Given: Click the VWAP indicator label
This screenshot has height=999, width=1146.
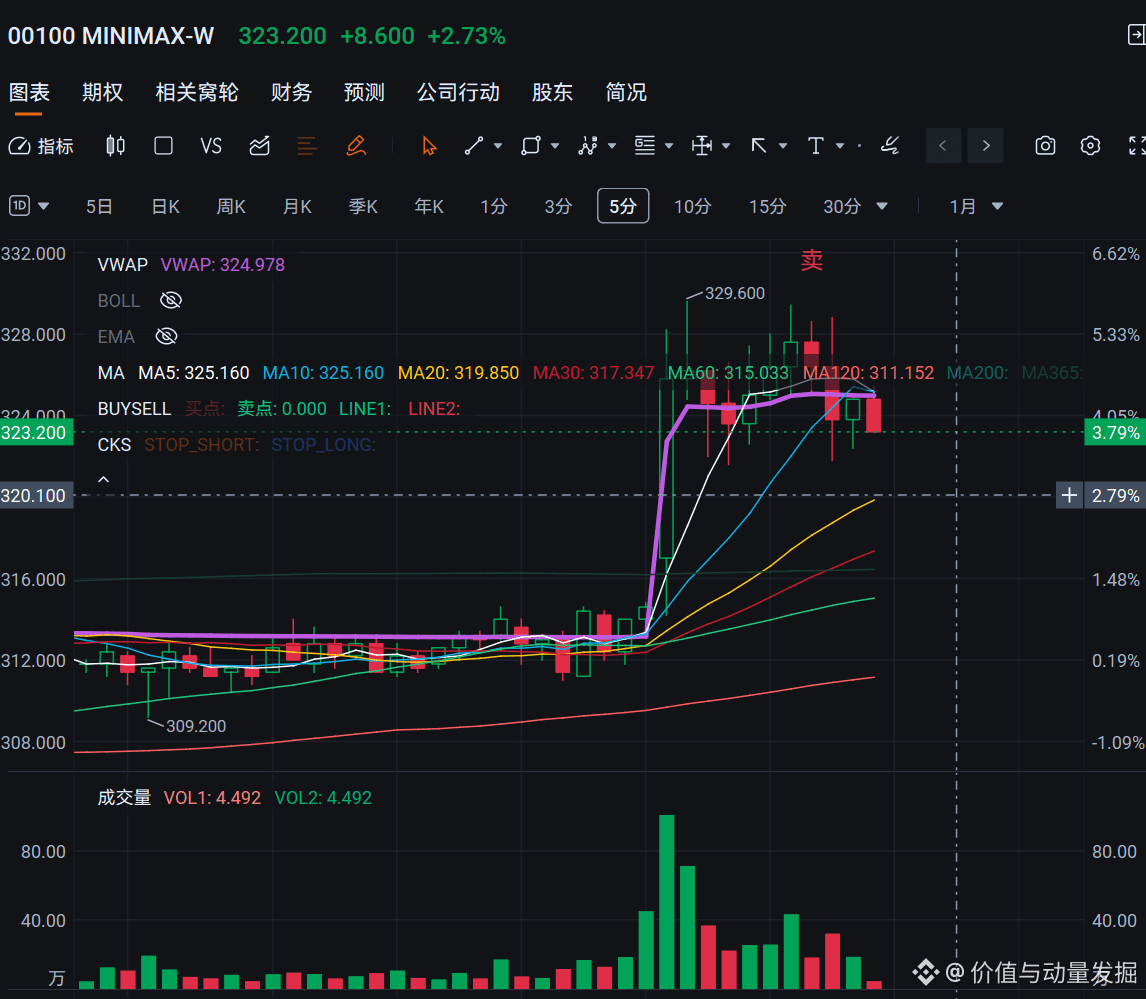Looking at the screenshot, I should 123,265.
